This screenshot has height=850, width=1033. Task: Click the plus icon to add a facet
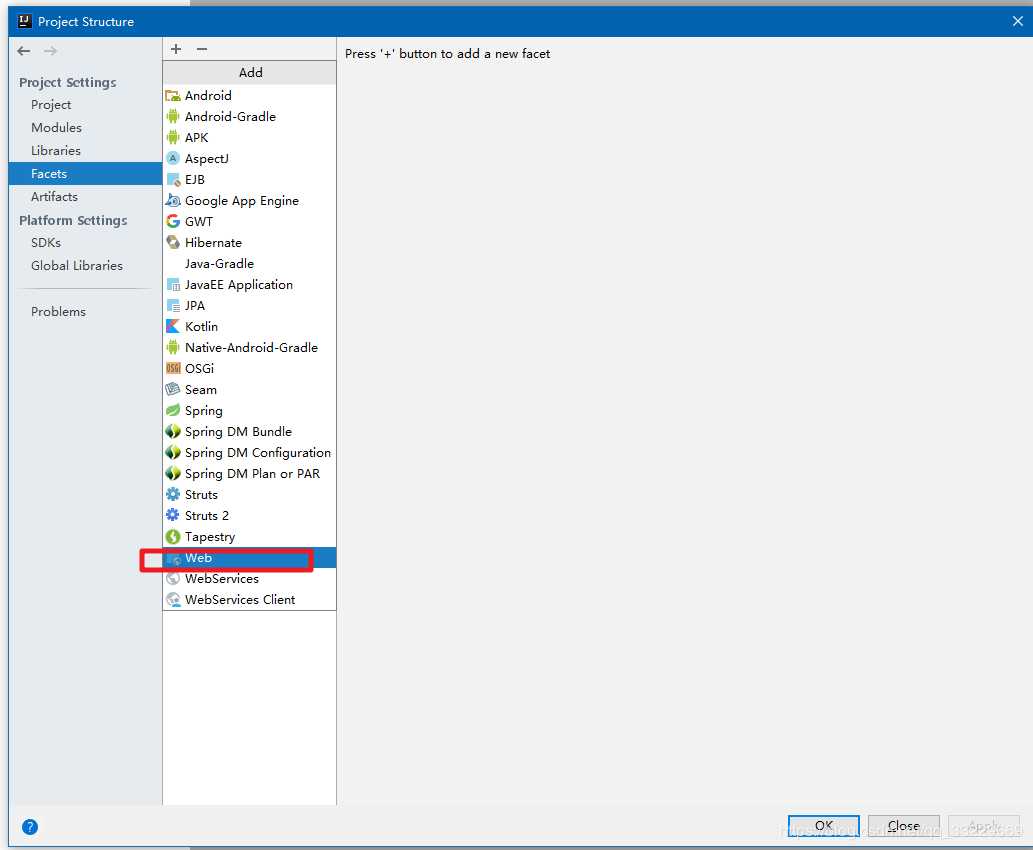coord(176,49)
